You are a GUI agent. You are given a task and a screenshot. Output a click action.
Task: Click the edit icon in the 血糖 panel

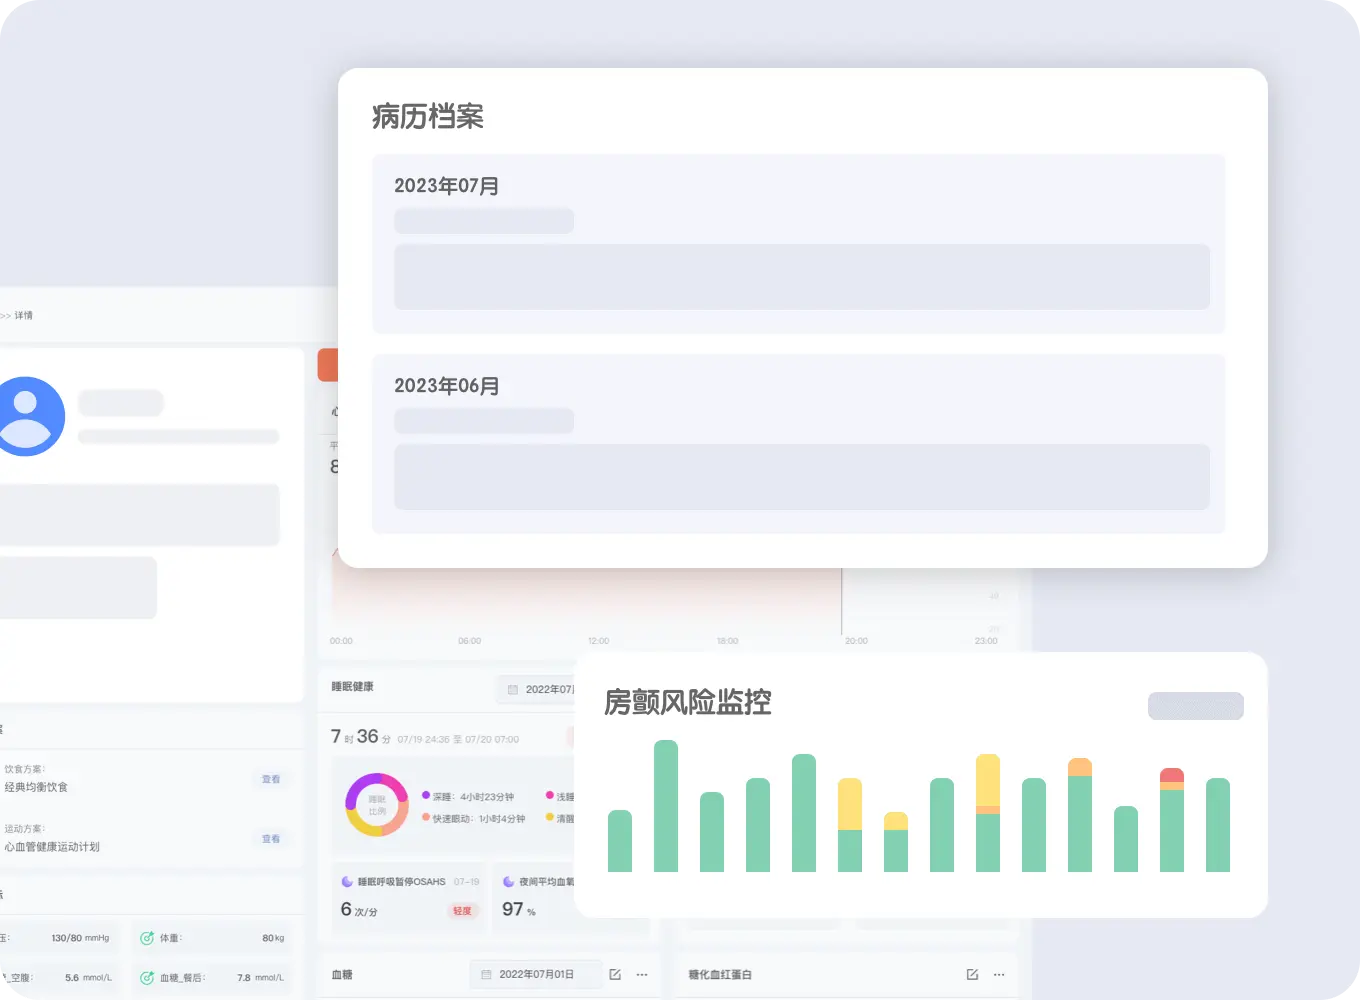point(615,974)
